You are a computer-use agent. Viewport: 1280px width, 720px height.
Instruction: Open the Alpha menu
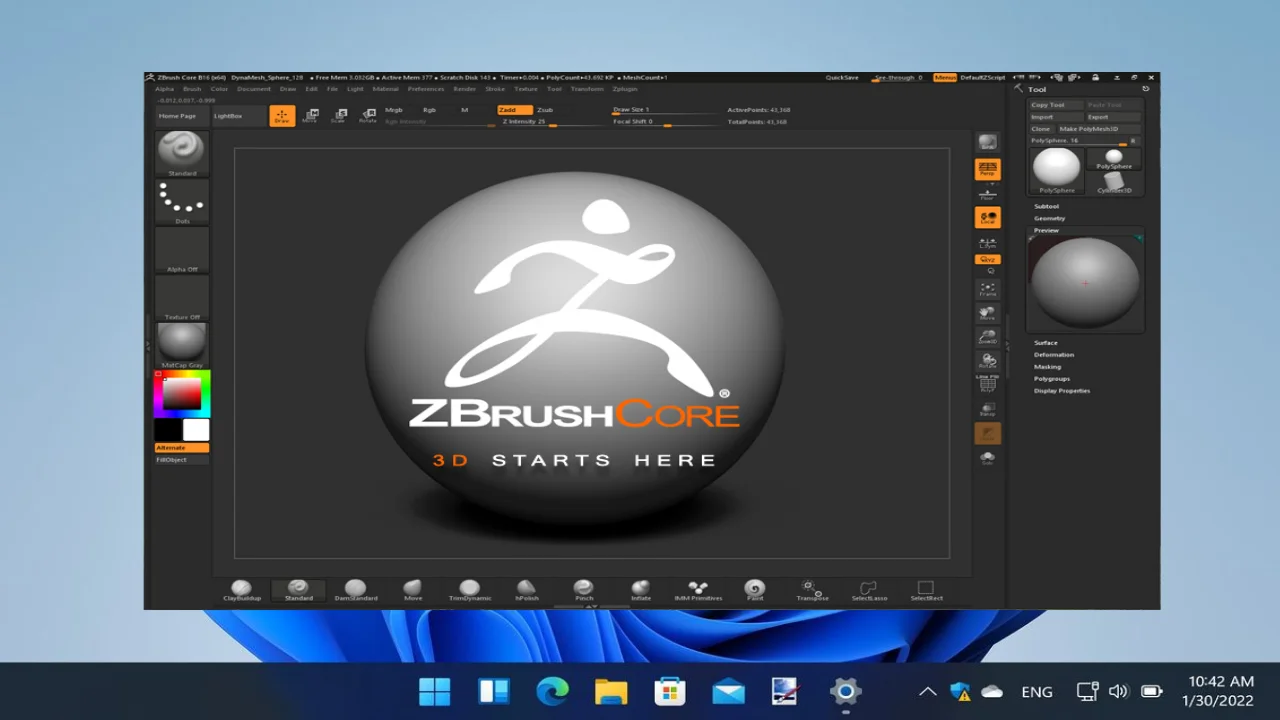coord(164,89)
